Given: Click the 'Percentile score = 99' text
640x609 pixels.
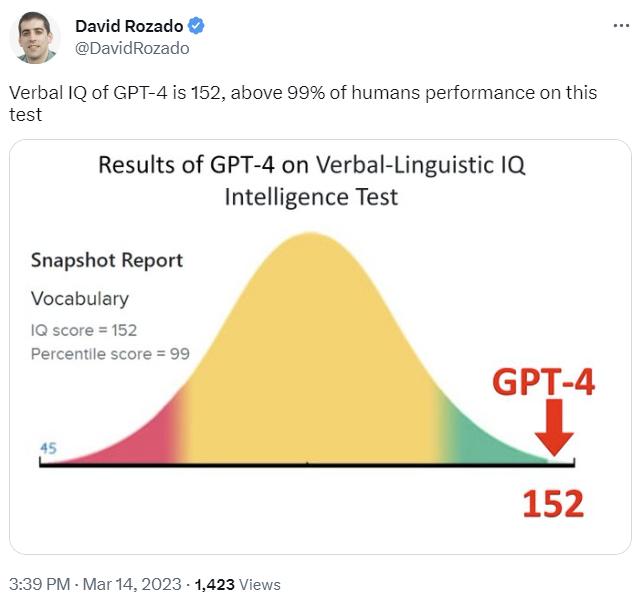Looking at the screenshot, I should tap(110, 354).
